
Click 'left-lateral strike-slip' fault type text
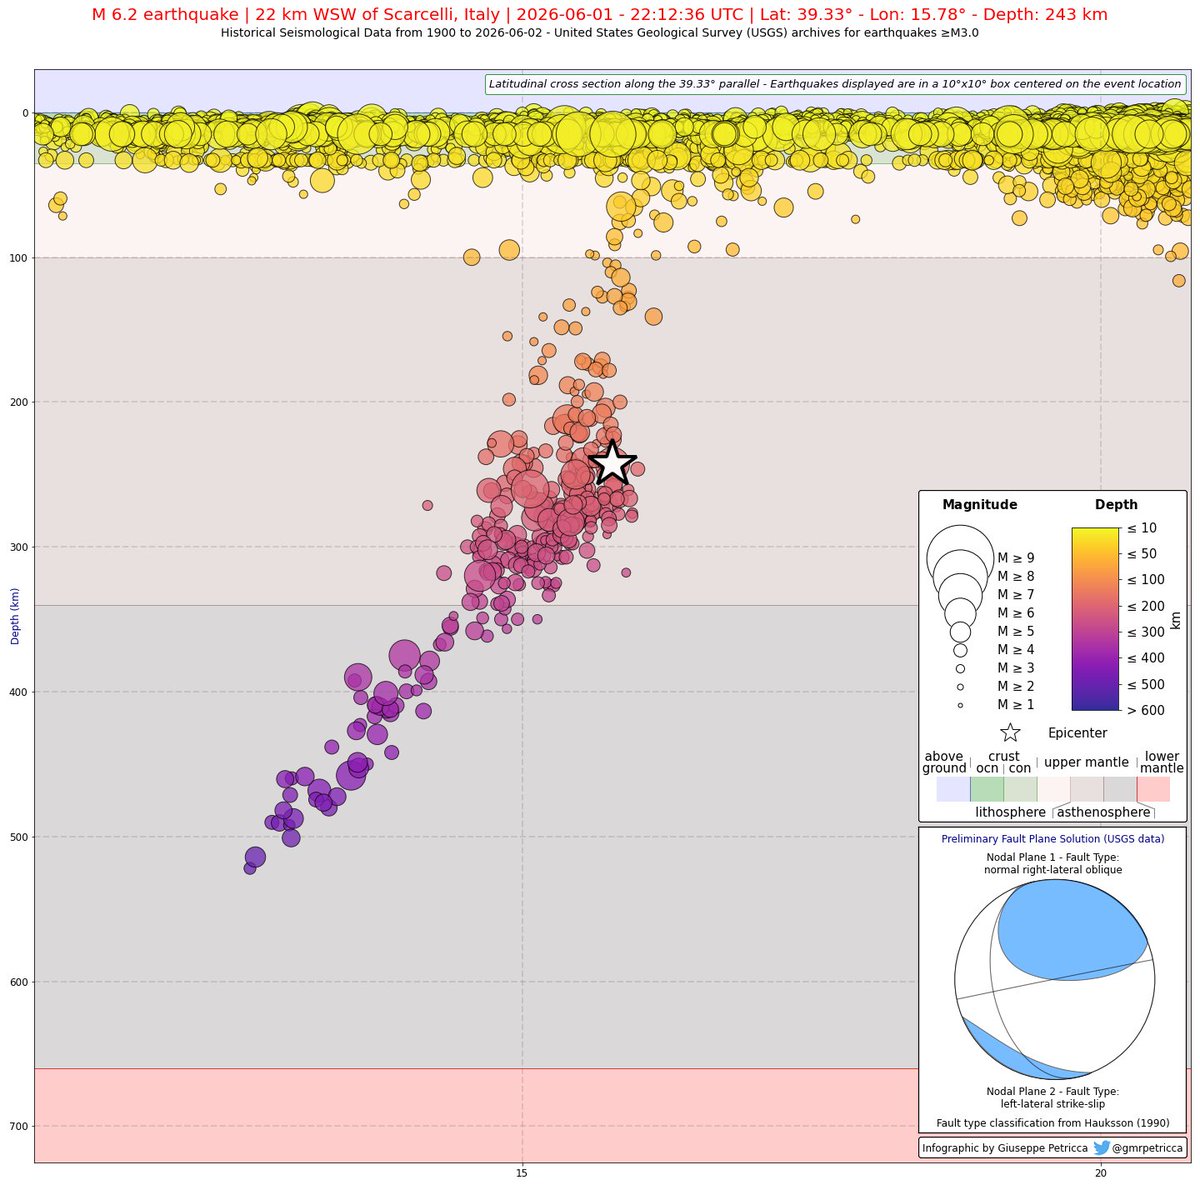(x=1053, y=1104)
